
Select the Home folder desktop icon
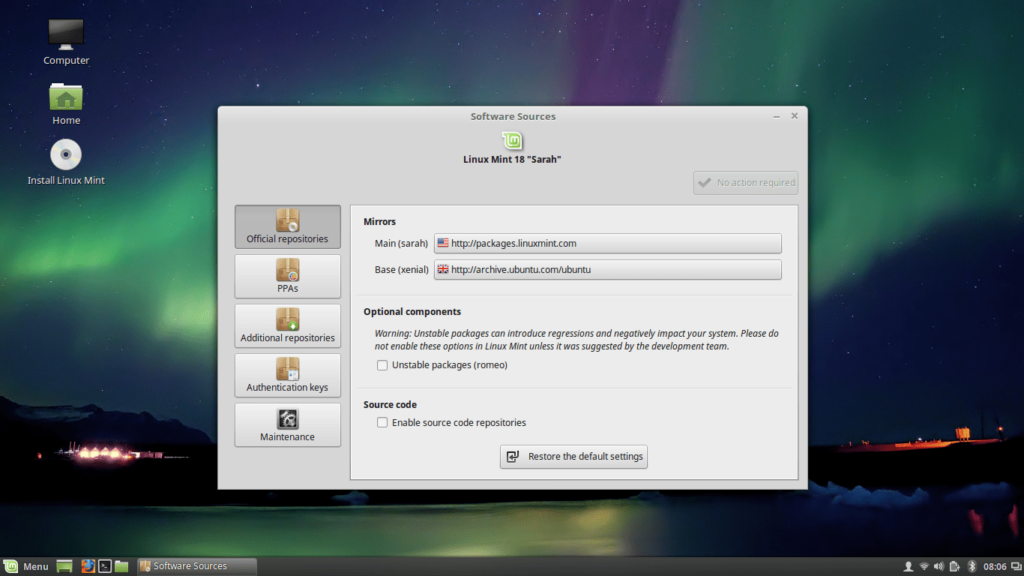[x=66, y=98]
